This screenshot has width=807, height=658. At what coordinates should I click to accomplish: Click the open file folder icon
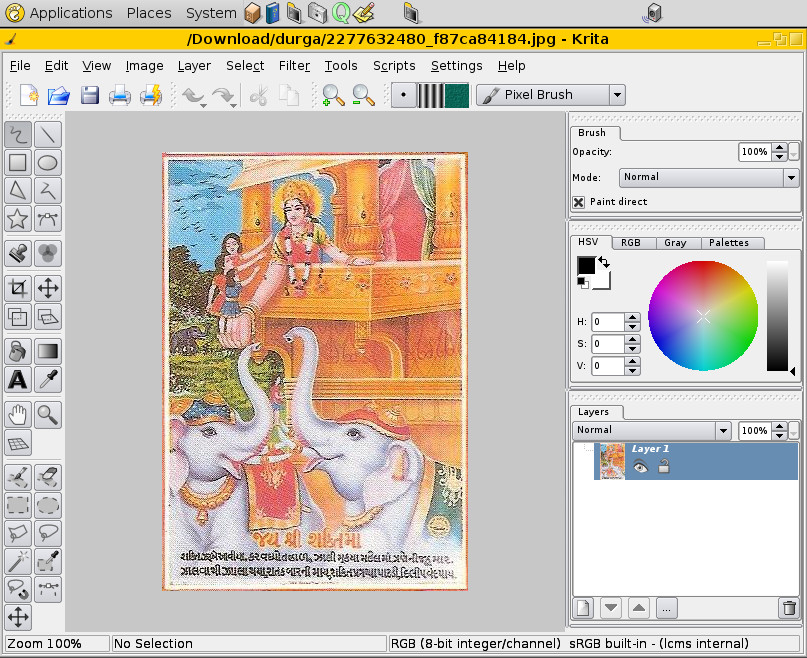click(59, 95)
